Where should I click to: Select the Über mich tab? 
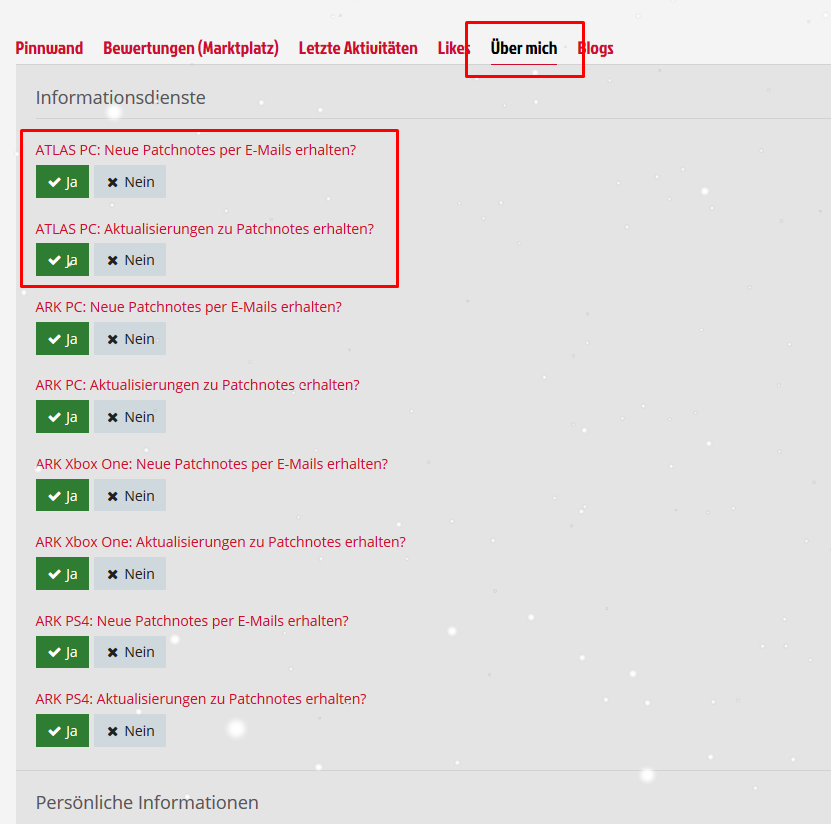(x=524, y=48)
